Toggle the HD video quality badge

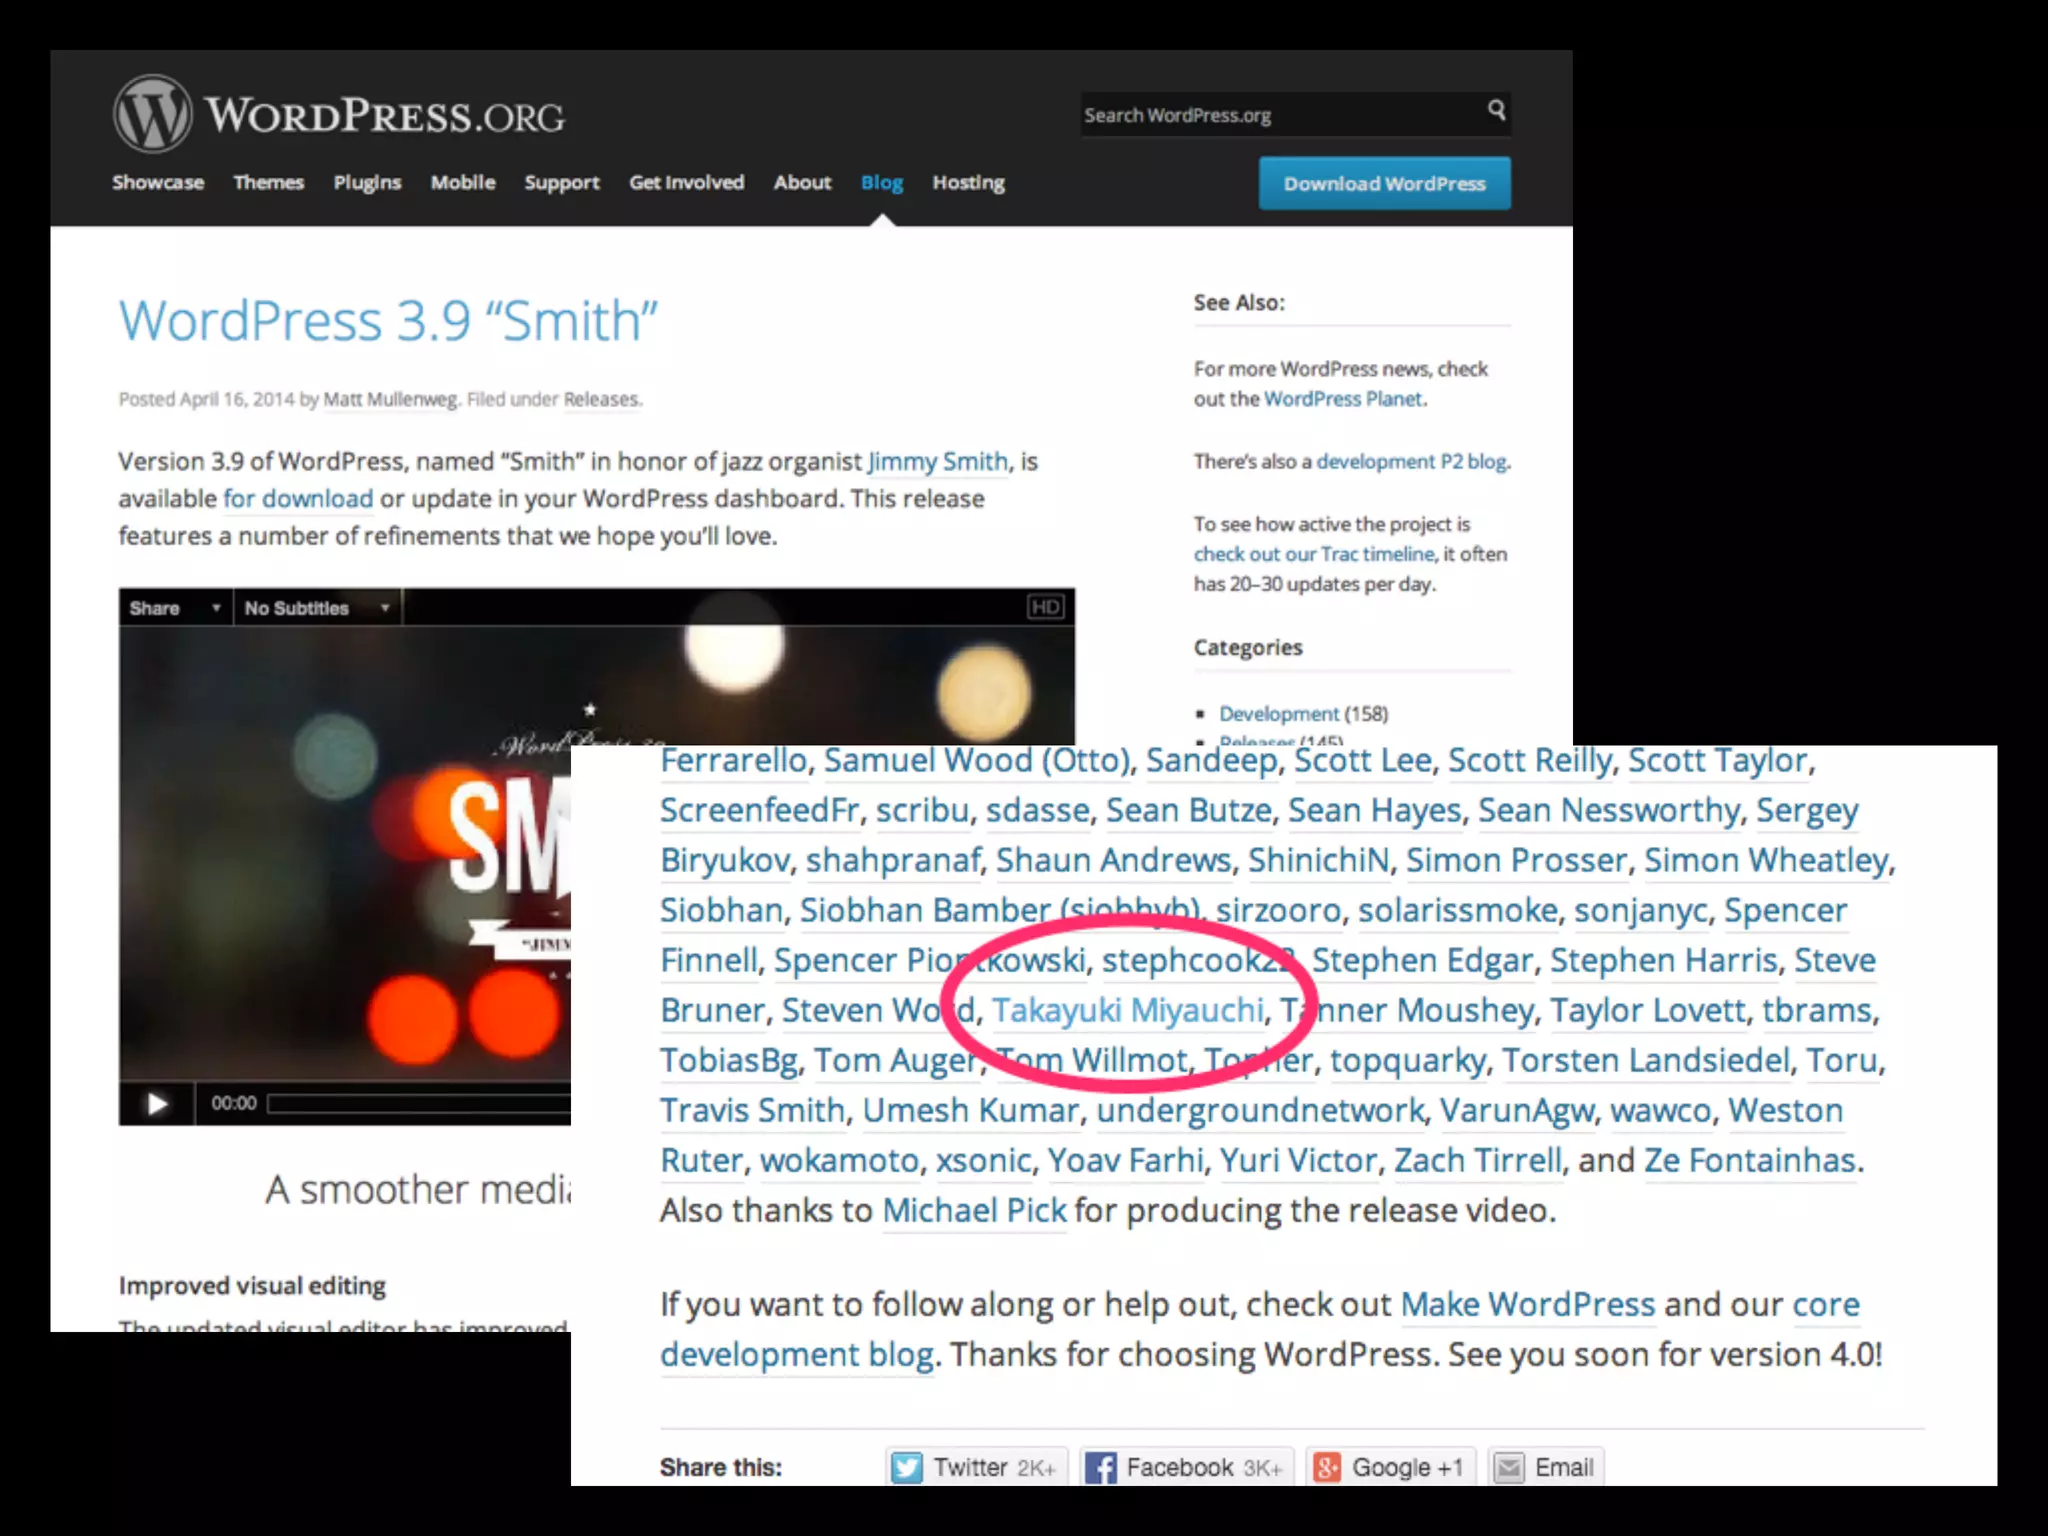(1046, 607)
